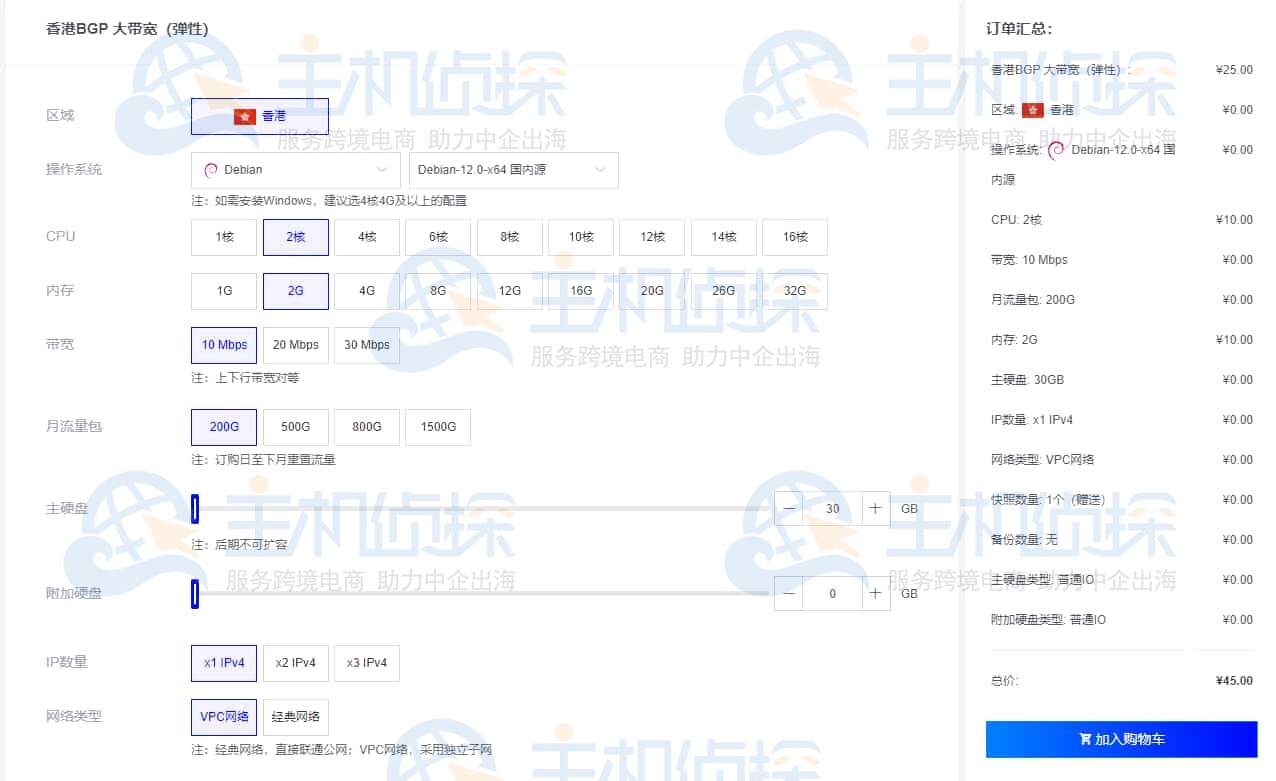1276x781 pixels.
Task: Click the plus stepper for 附加硬盘
Action: 875,593
